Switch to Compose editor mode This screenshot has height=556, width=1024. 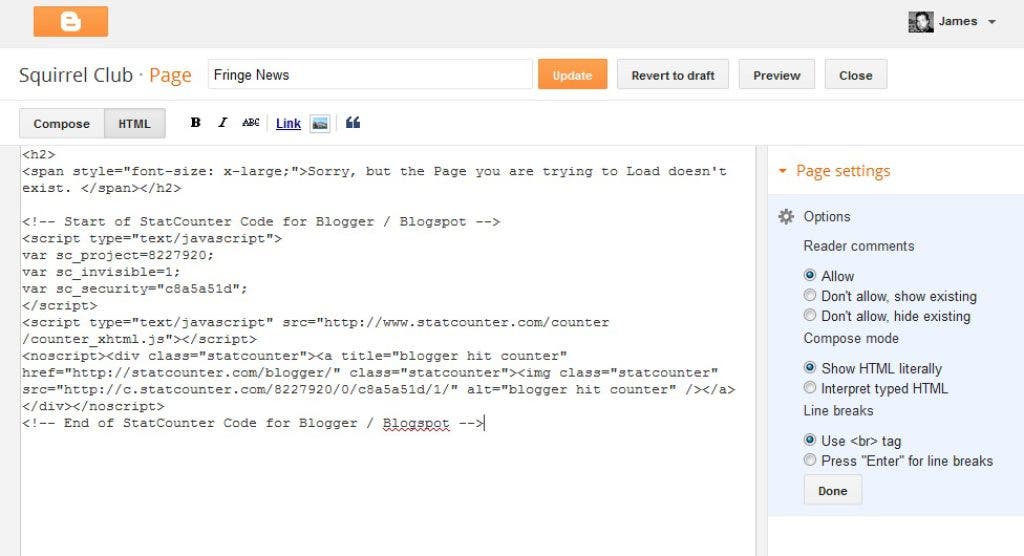[61, 123]
